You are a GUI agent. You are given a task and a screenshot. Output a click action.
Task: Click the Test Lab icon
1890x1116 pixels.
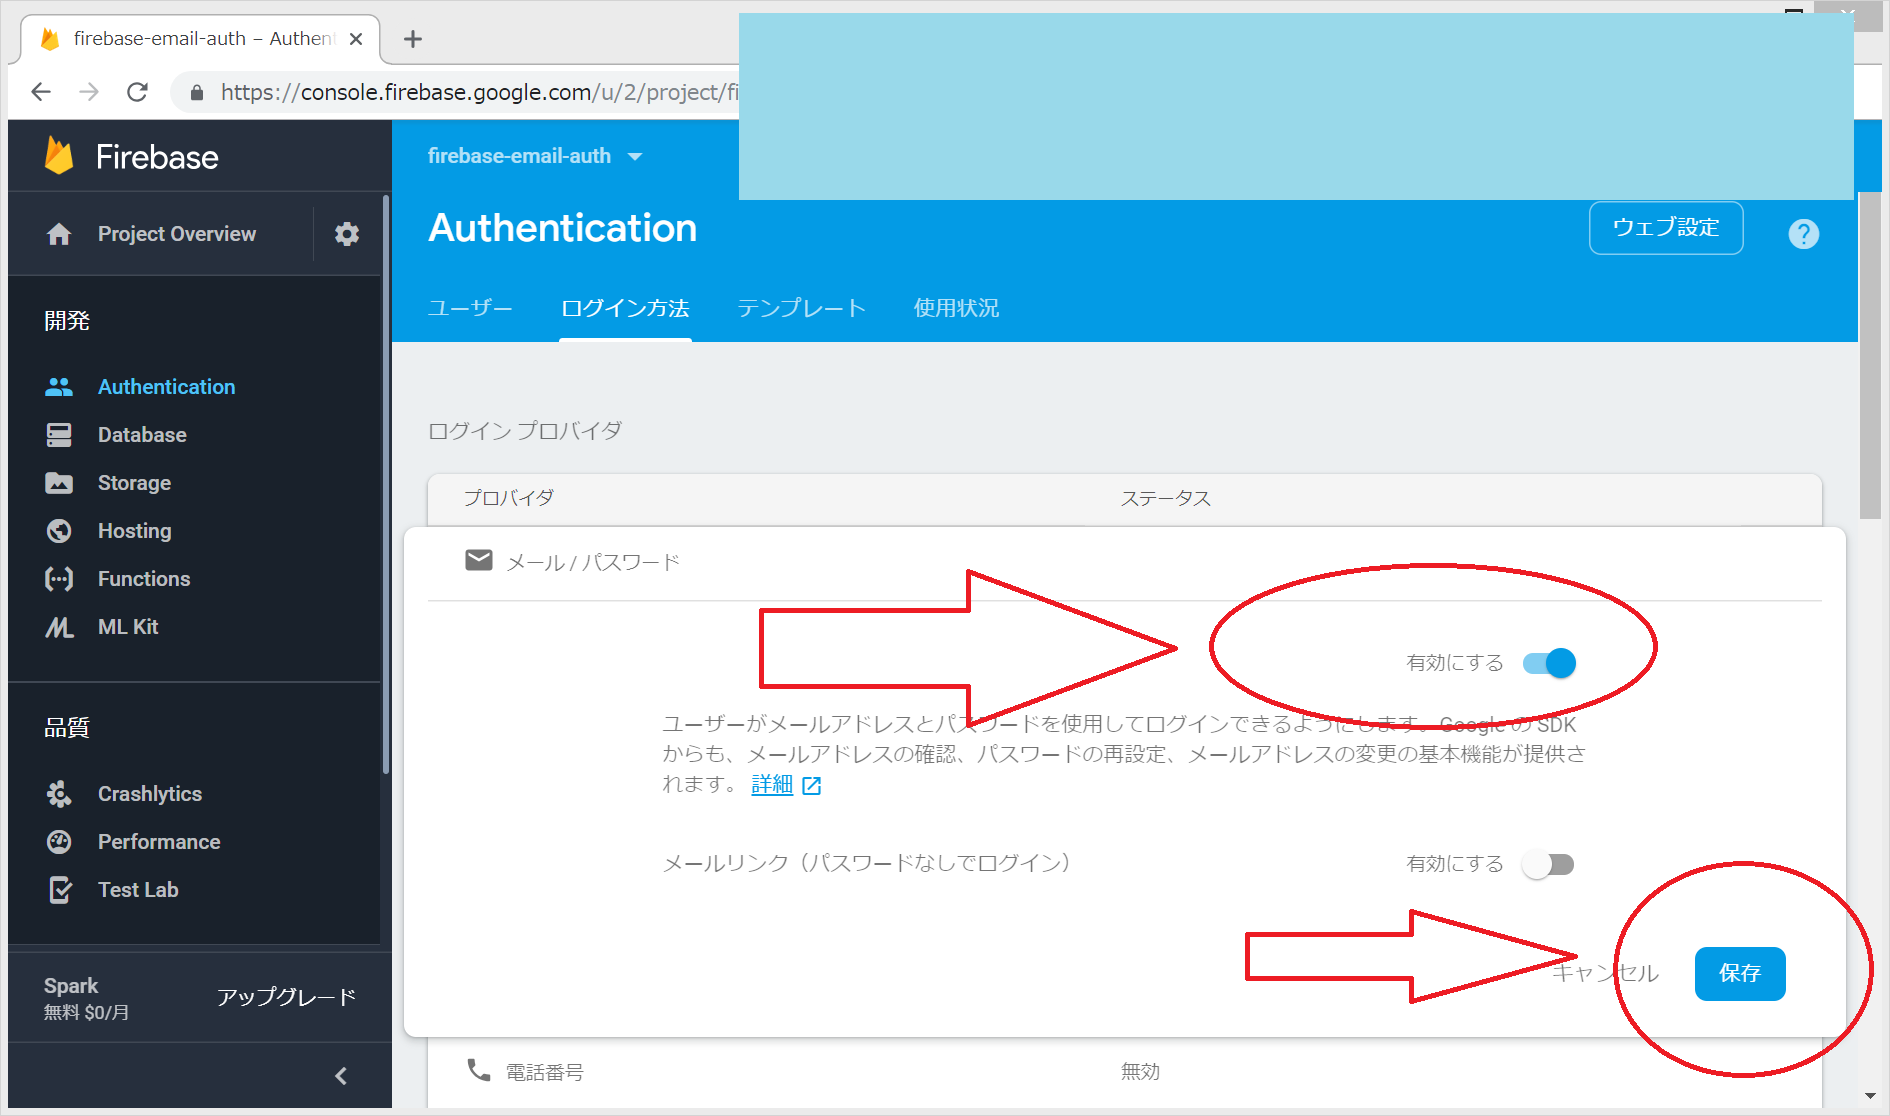coord(59,890)
